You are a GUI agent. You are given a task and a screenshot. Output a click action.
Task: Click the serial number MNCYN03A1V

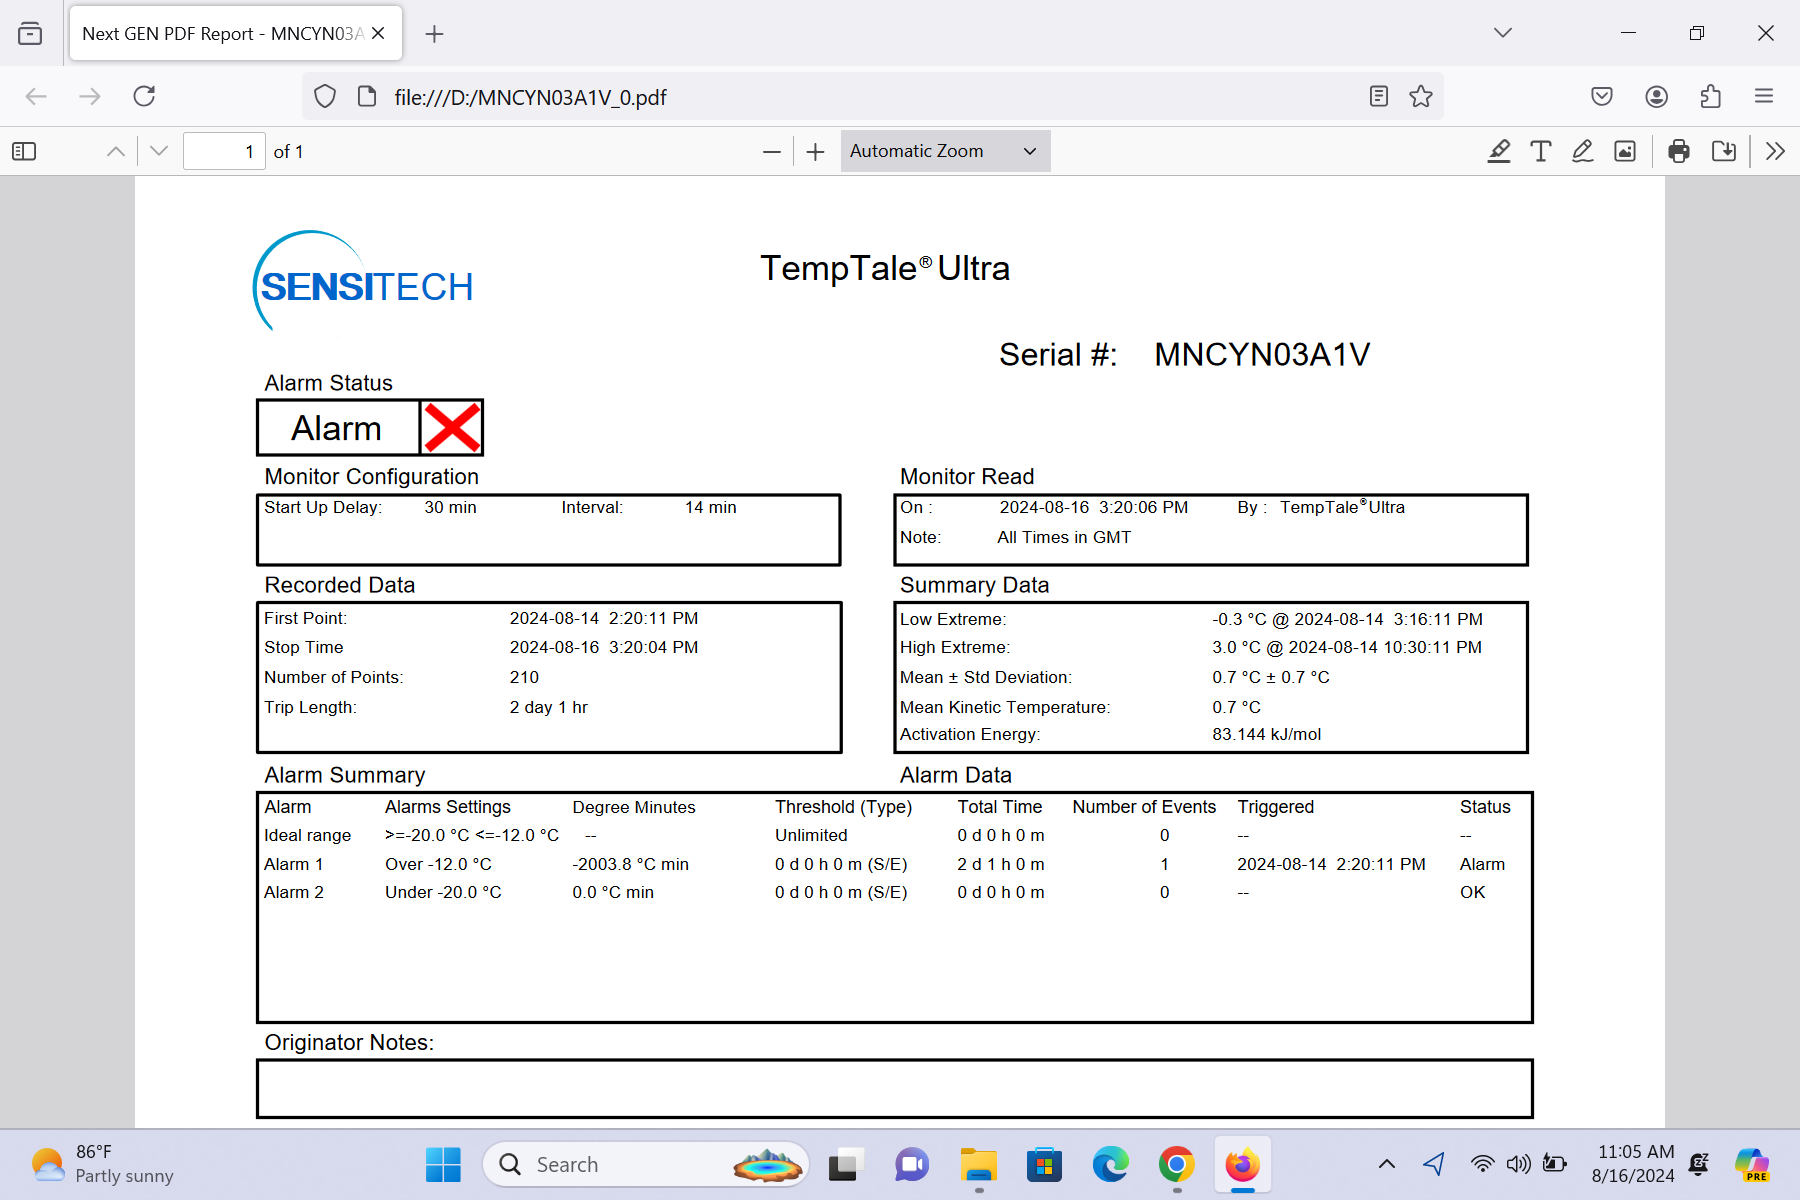(1262, 355)
